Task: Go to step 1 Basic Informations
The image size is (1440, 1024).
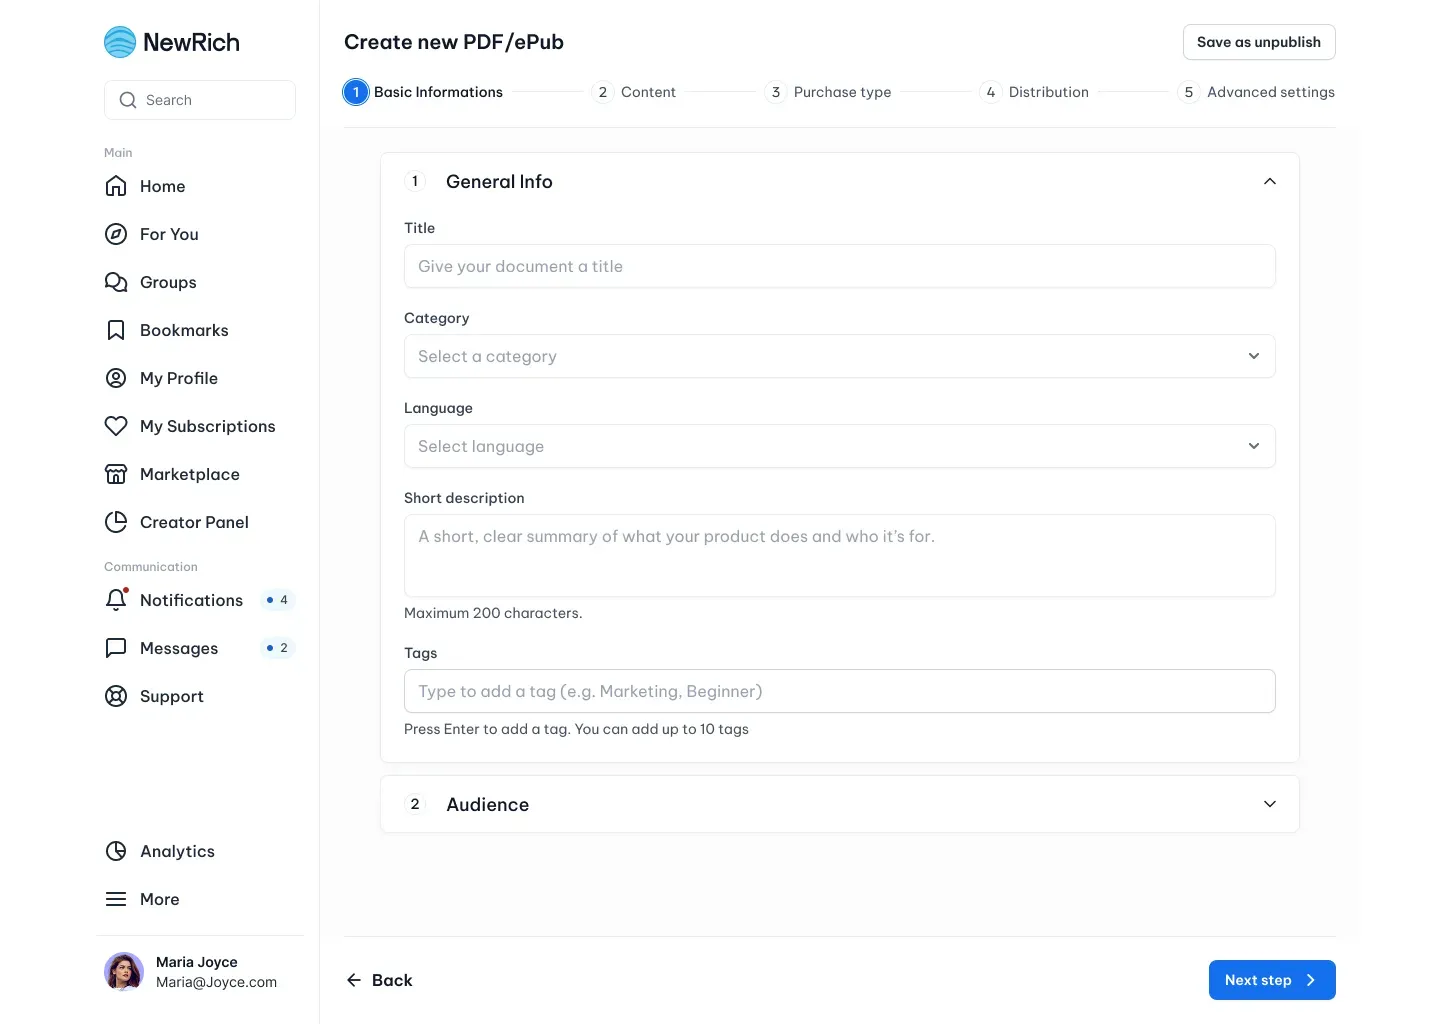Action: coord(423,92)
